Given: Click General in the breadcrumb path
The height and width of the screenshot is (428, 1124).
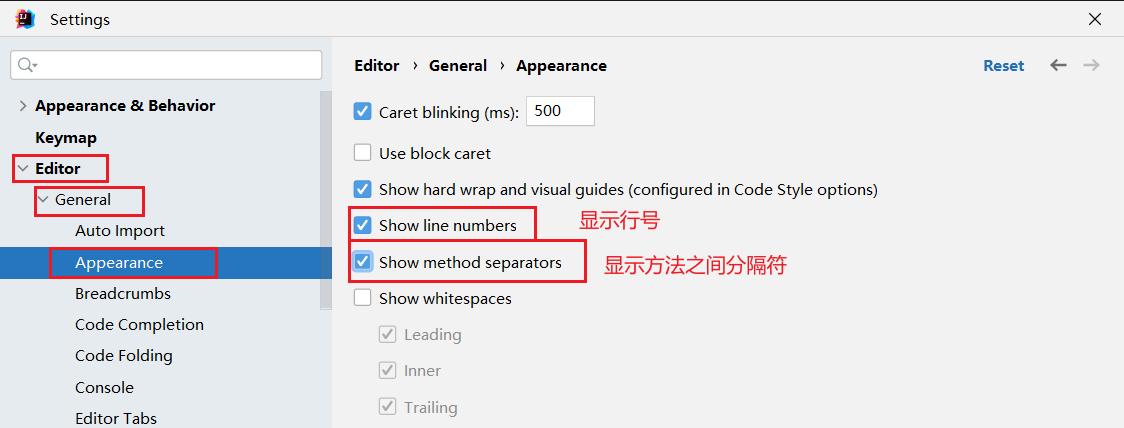Looking at the screenshot, I should tap(457, 65).
